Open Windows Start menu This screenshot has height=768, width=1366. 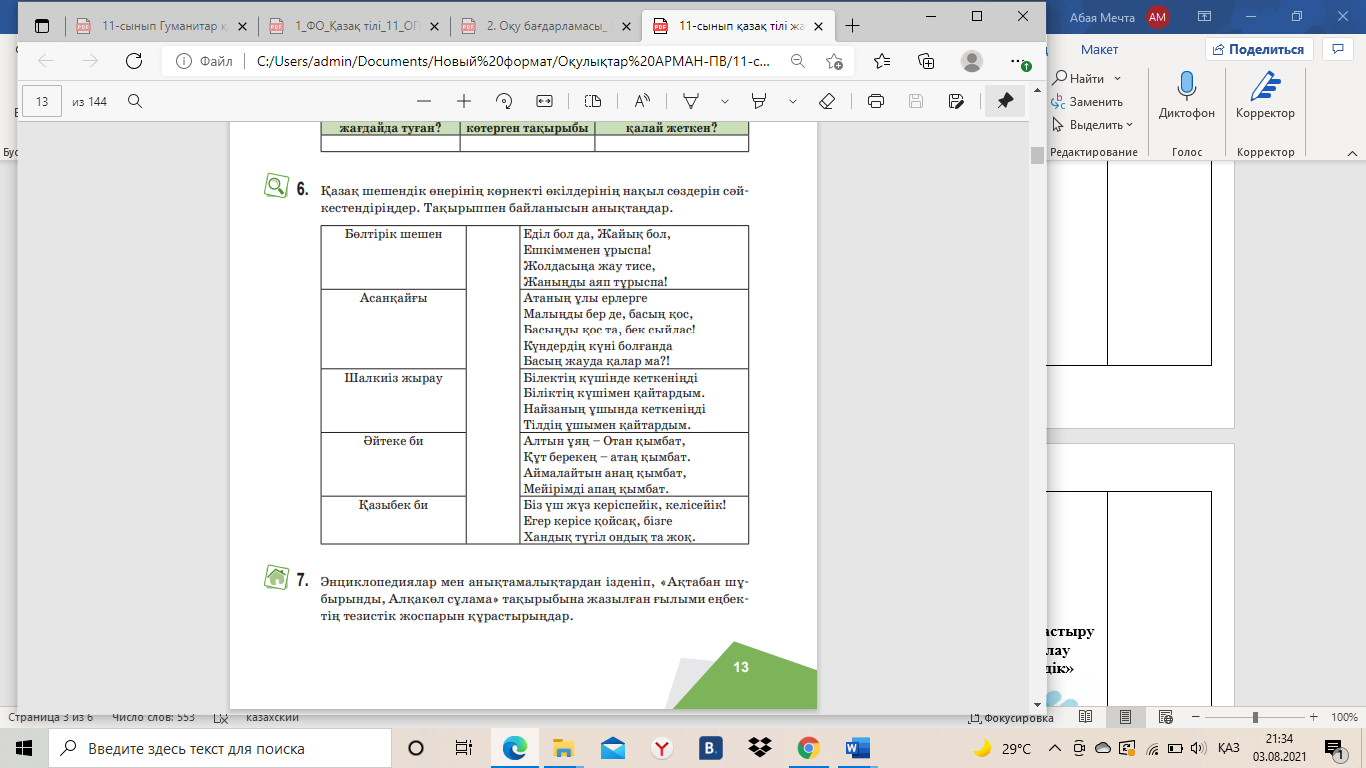pyautogui.click(x=23, y=748)
